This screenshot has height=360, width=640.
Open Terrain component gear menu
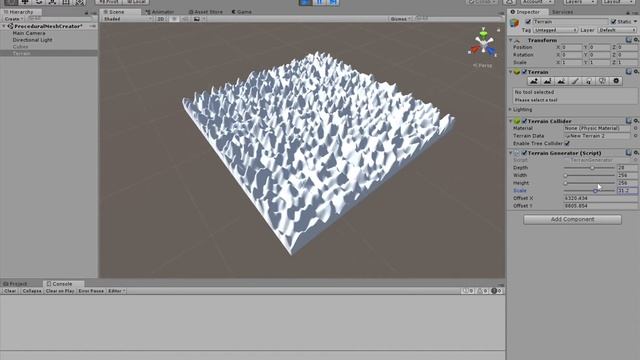636,72
